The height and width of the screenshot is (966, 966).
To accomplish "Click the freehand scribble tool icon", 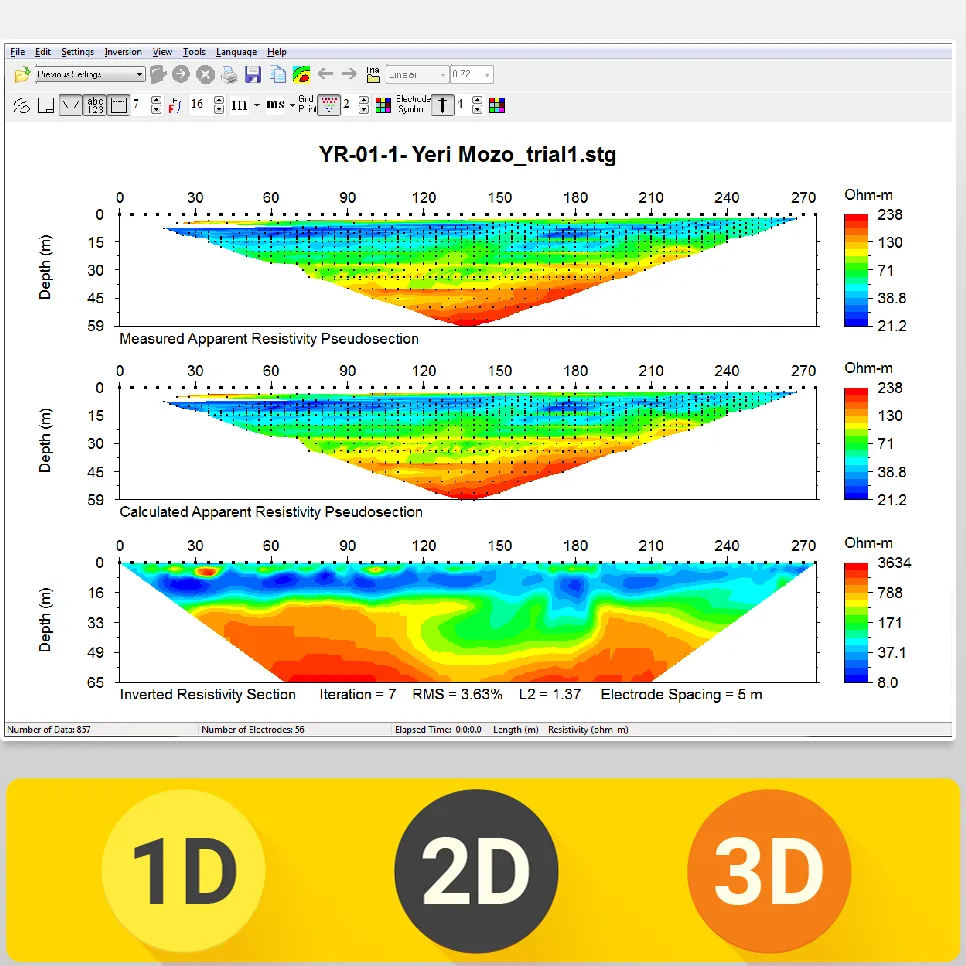I will click(22, 106).
